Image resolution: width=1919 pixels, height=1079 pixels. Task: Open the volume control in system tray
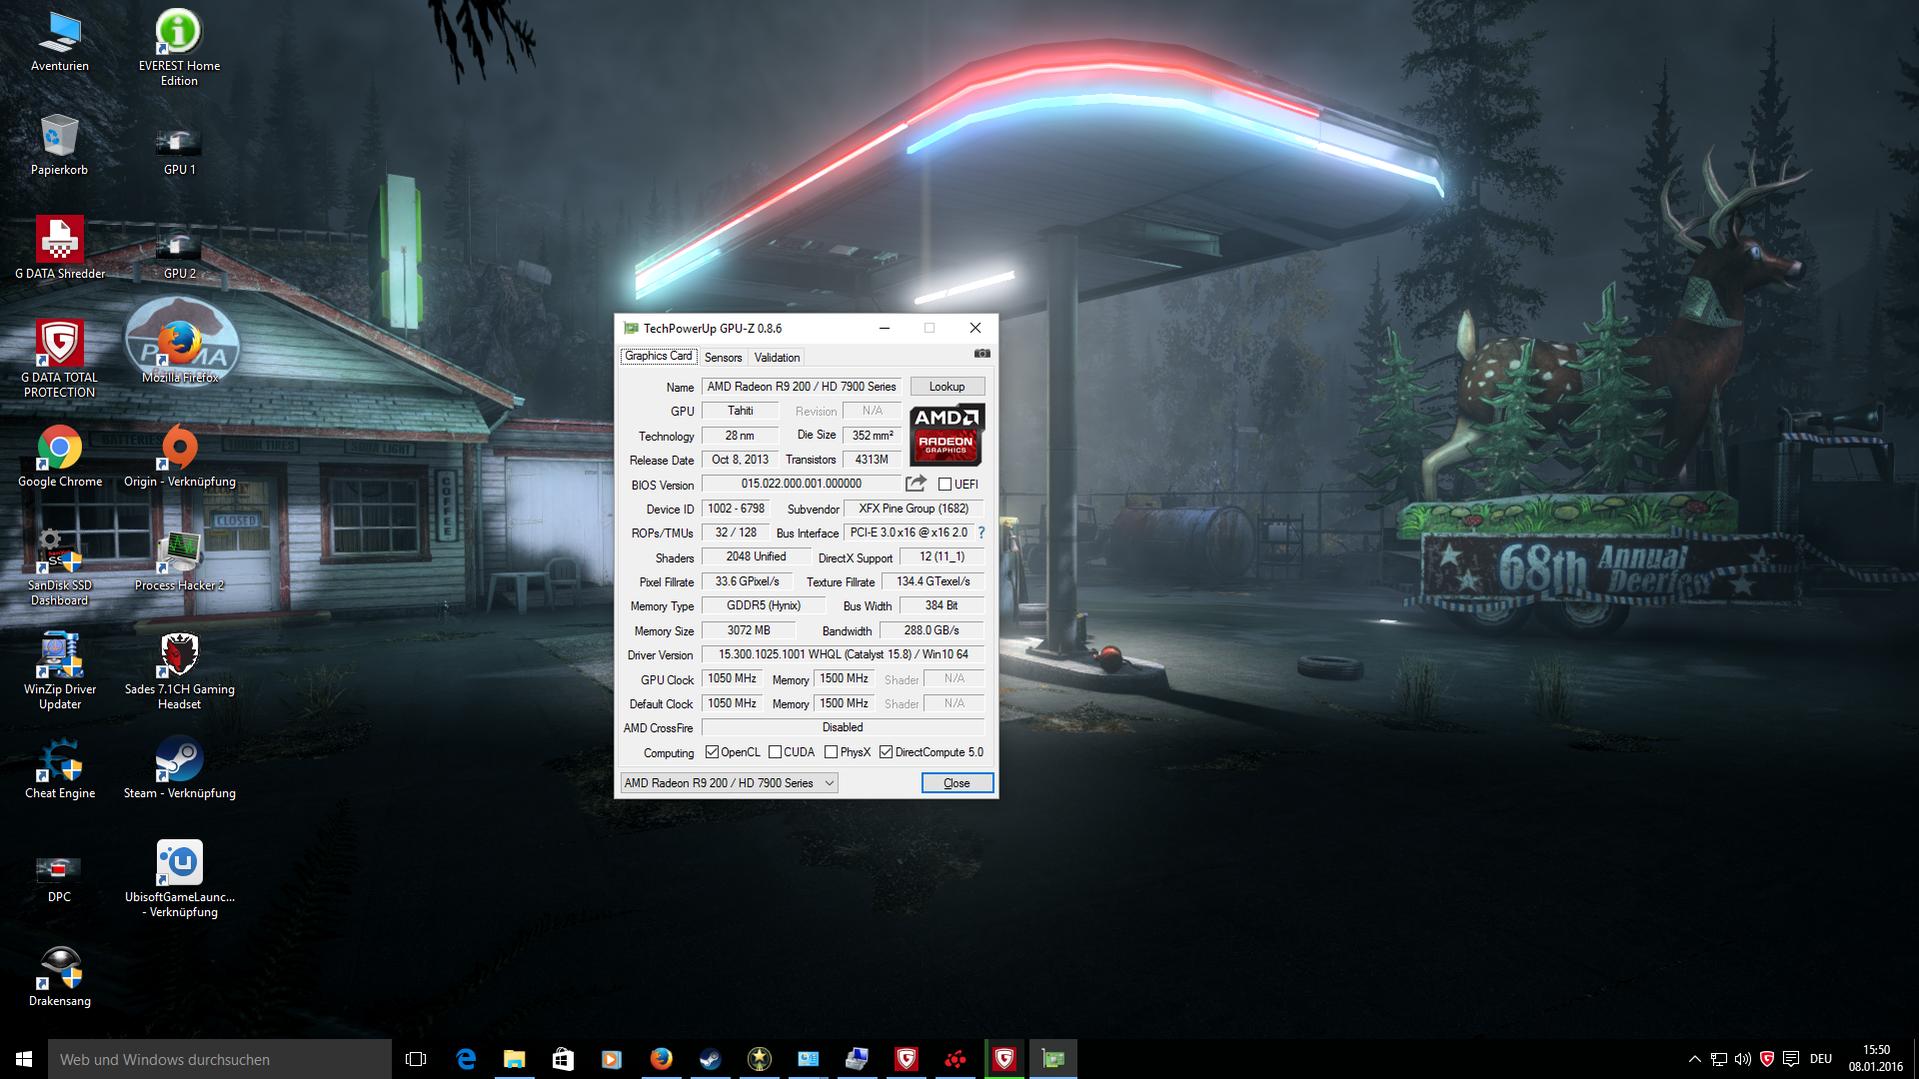click(1743, 1059)
